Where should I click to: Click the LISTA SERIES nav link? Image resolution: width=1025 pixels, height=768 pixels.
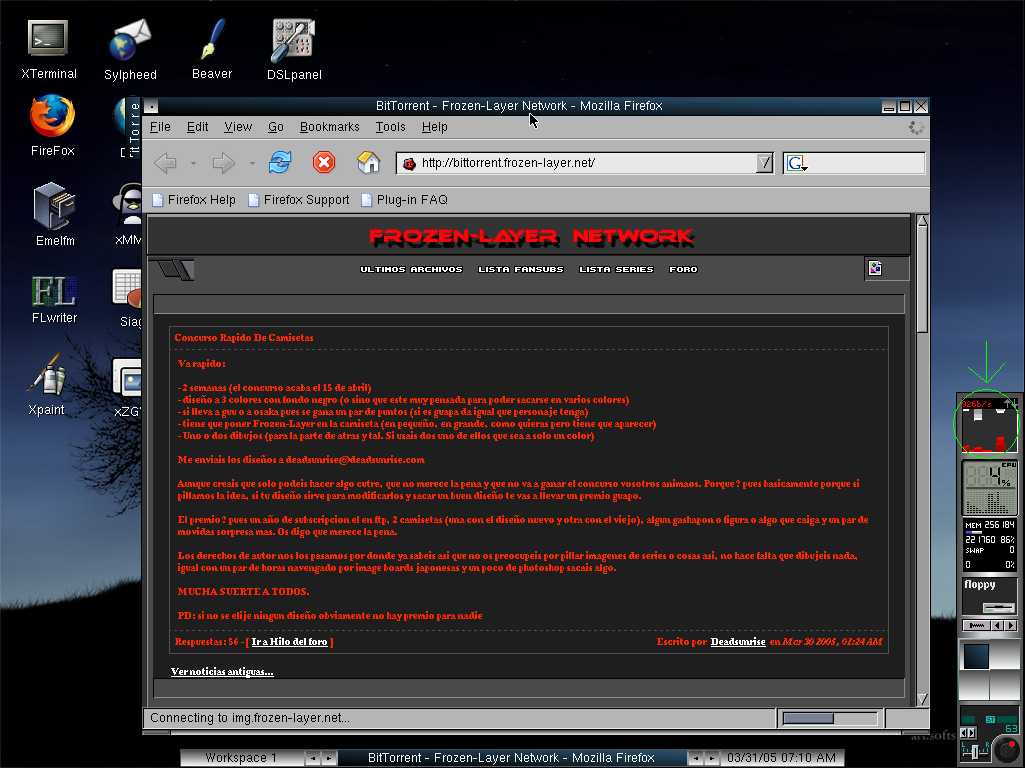tap(616, 269)
